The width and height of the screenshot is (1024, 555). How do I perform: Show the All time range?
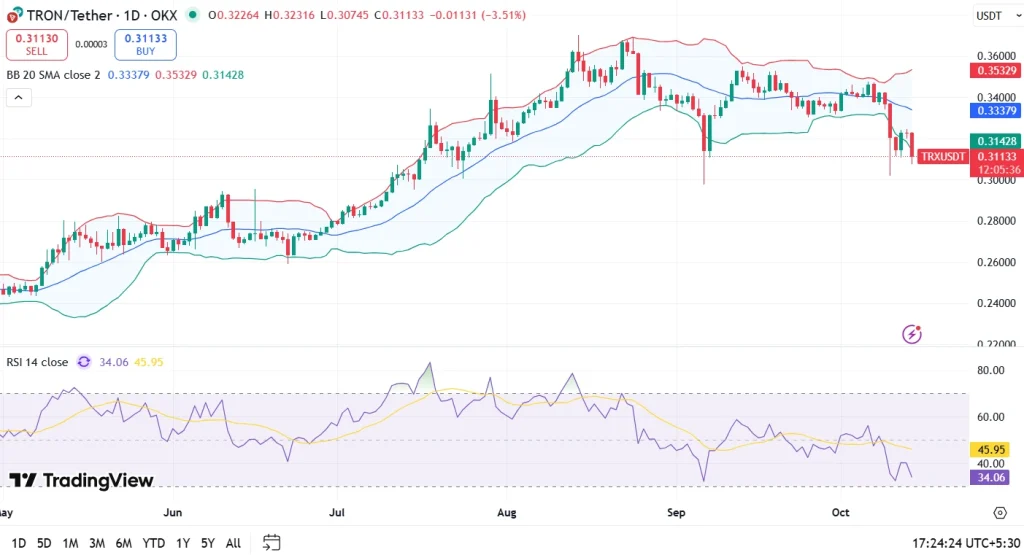(233, 543)
